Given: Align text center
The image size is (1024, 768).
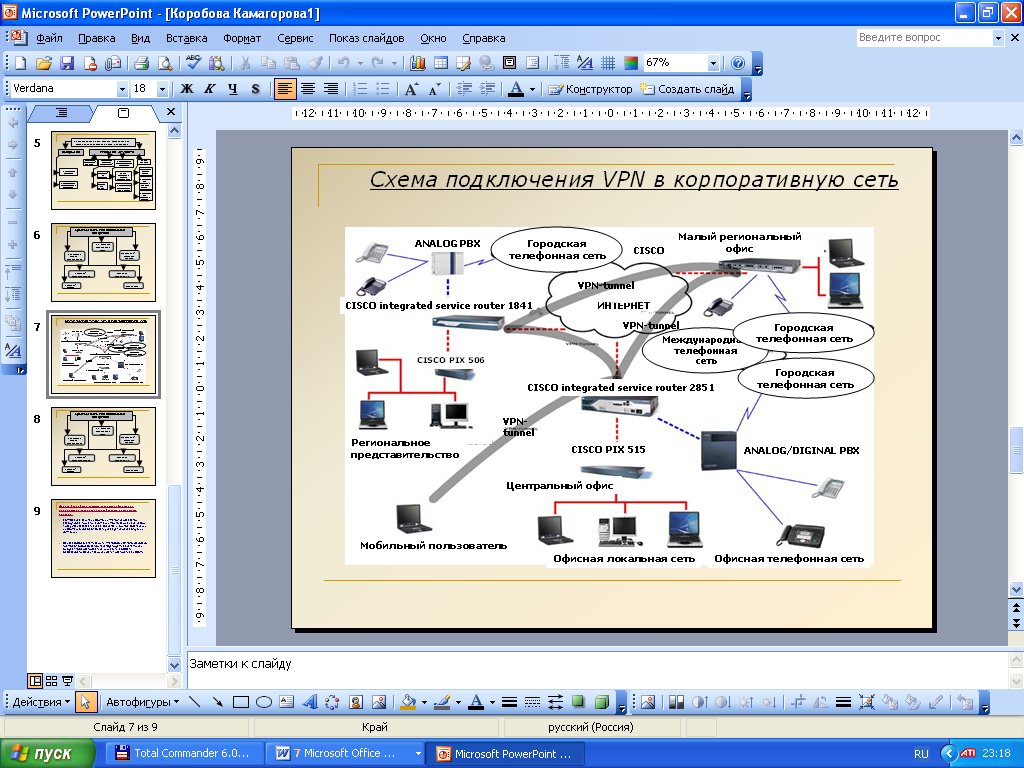Looking at the screenshot, I should 308,89.
